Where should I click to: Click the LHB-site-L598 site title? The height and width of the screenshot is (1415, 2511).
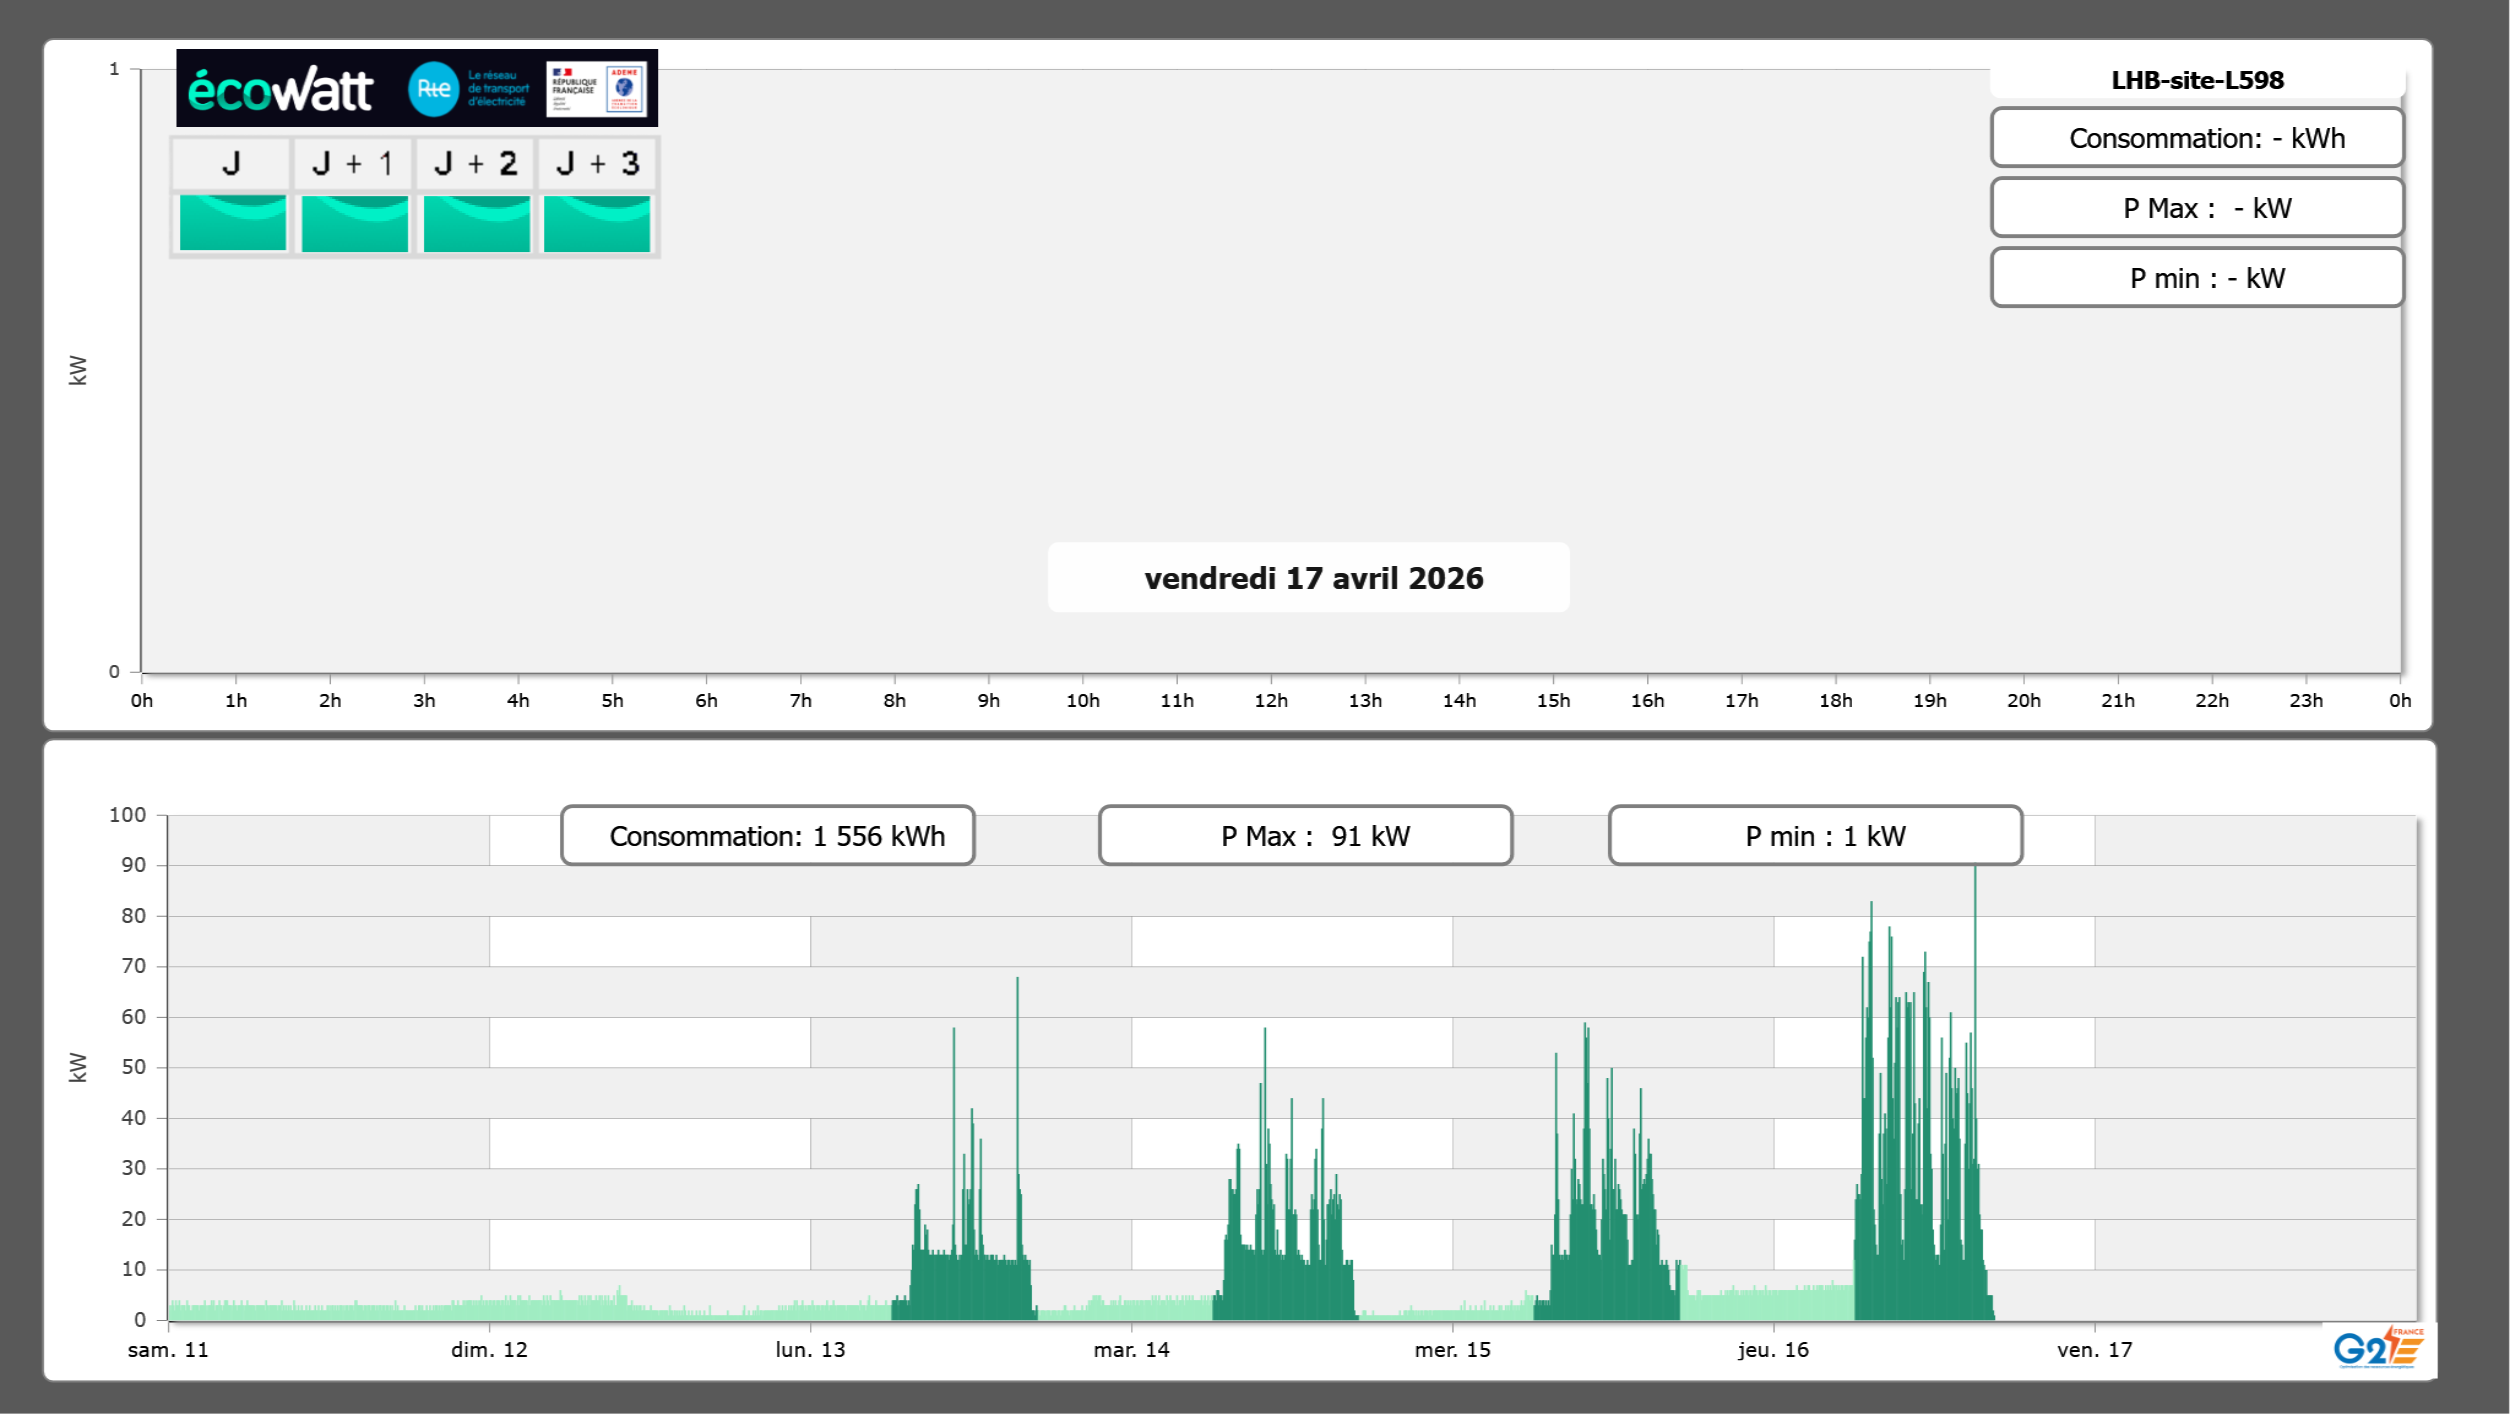(x=2197, y=80)
